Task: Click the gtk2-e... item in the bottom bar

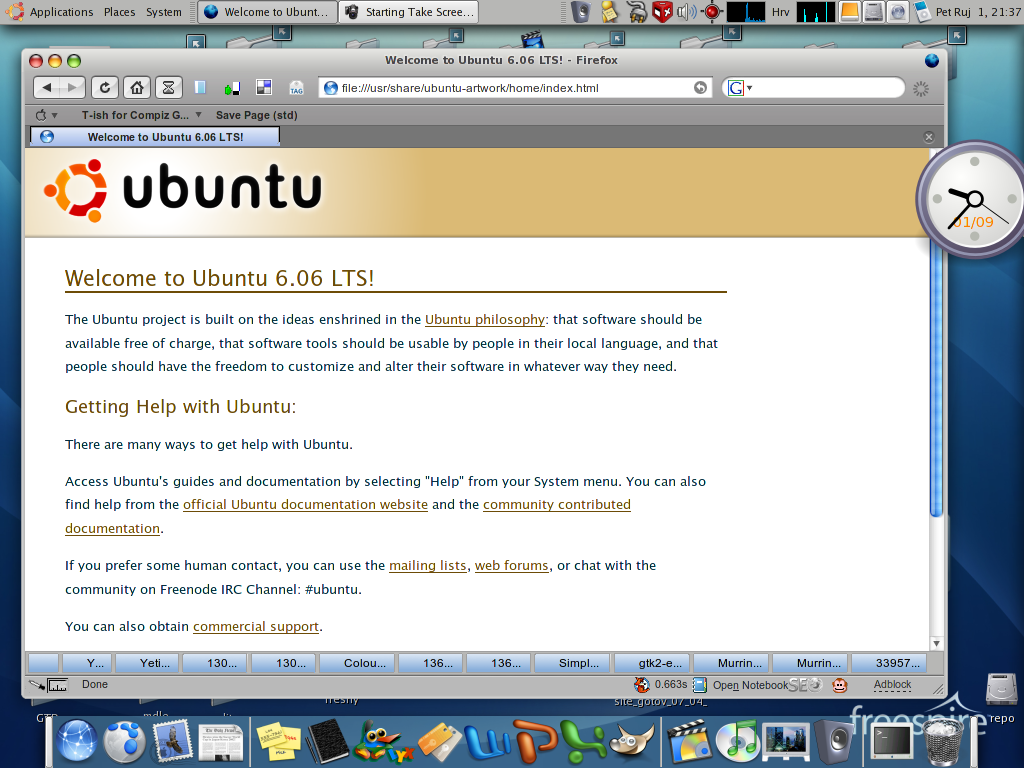Action: click(x=652, y=663)
